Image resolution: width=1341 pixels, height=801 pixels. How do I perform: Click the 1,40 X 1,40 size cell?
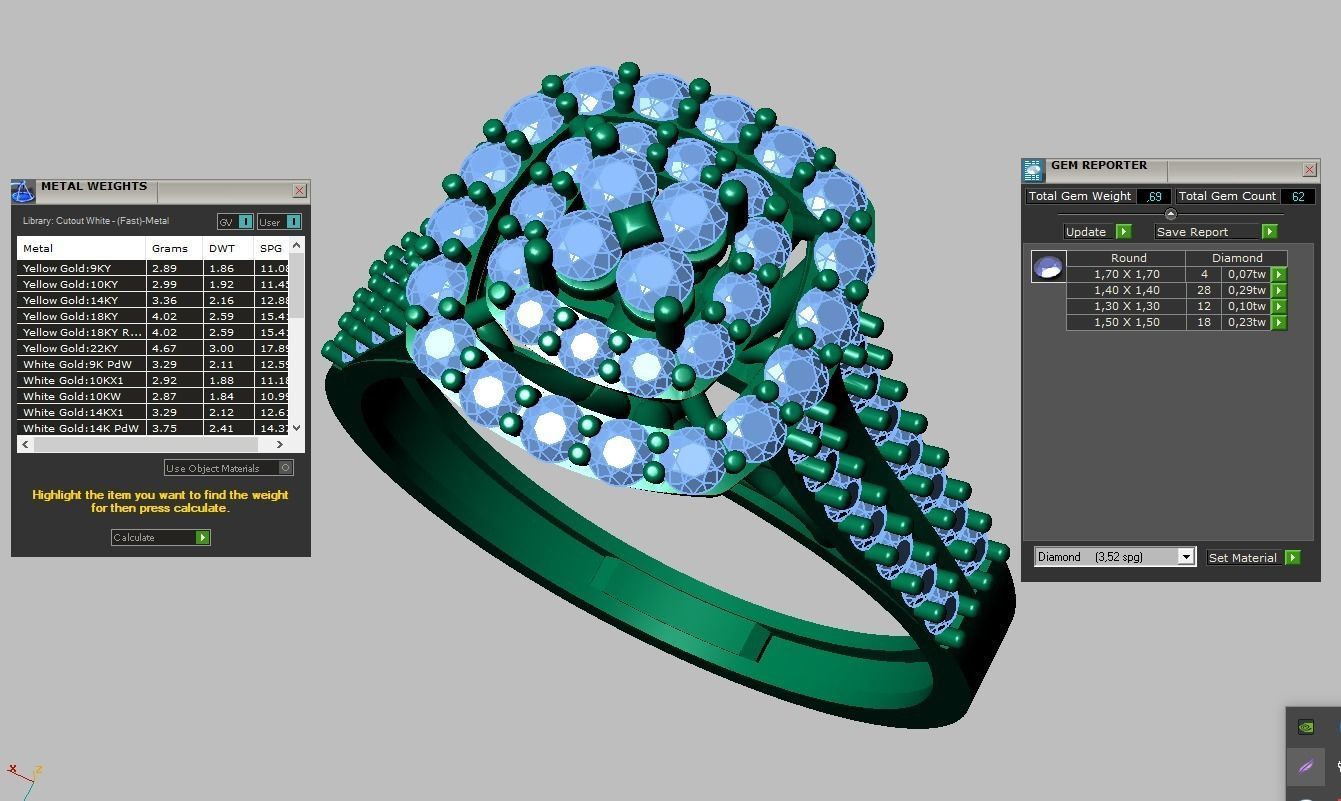(x=1127, y=290)
